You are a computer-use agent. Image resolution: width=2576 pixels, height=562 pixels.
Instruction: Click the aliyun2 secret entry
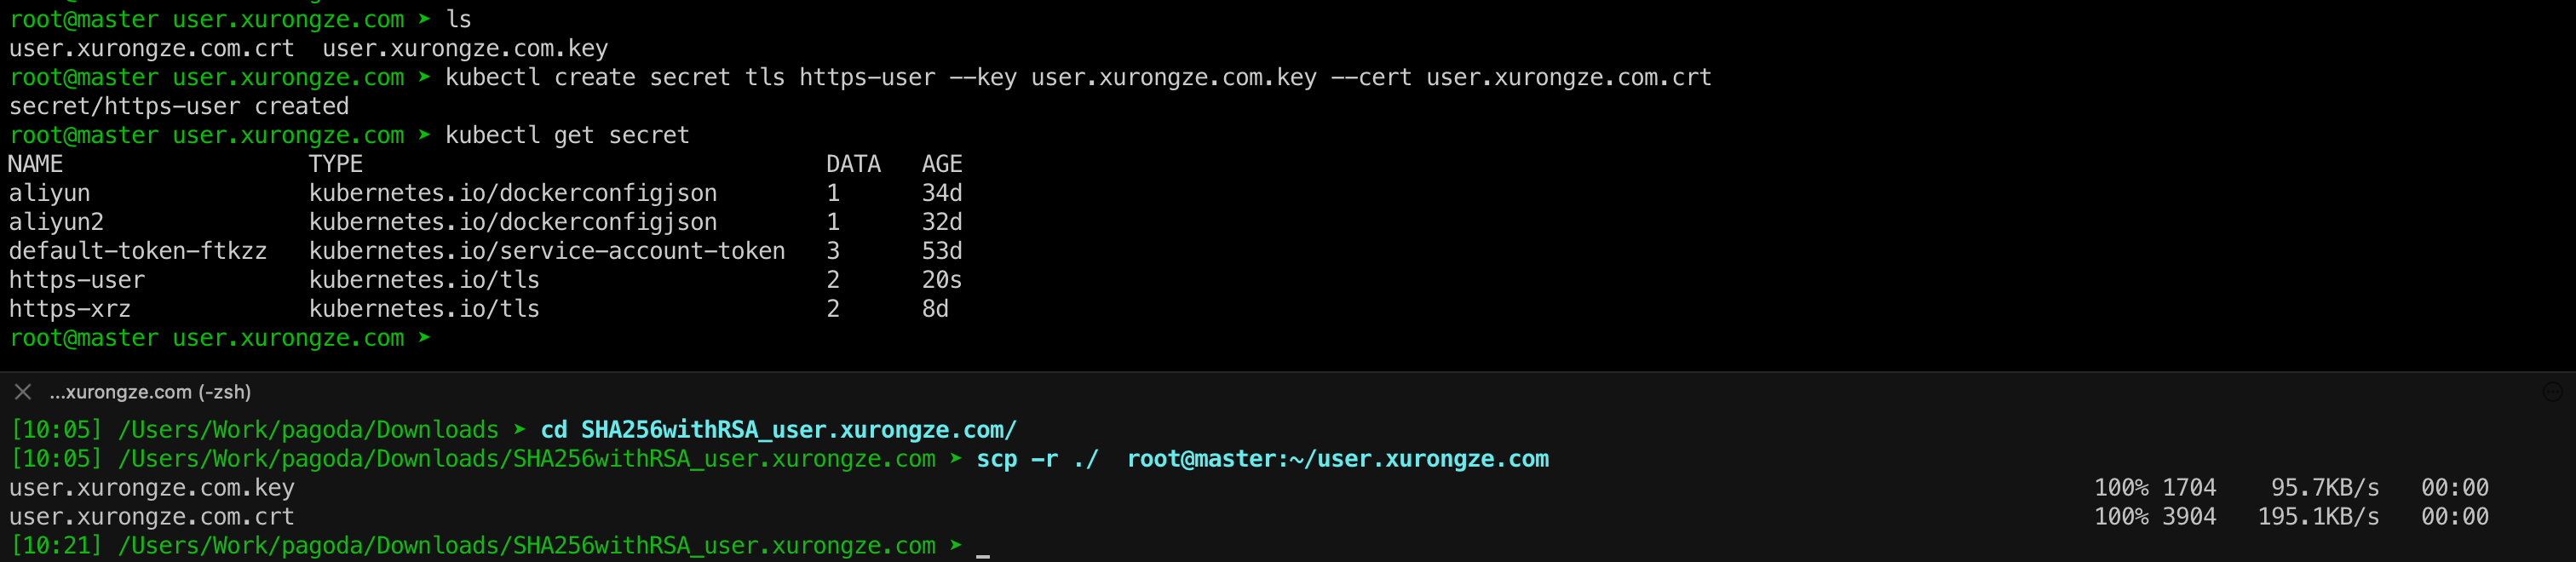click(56, 222)
